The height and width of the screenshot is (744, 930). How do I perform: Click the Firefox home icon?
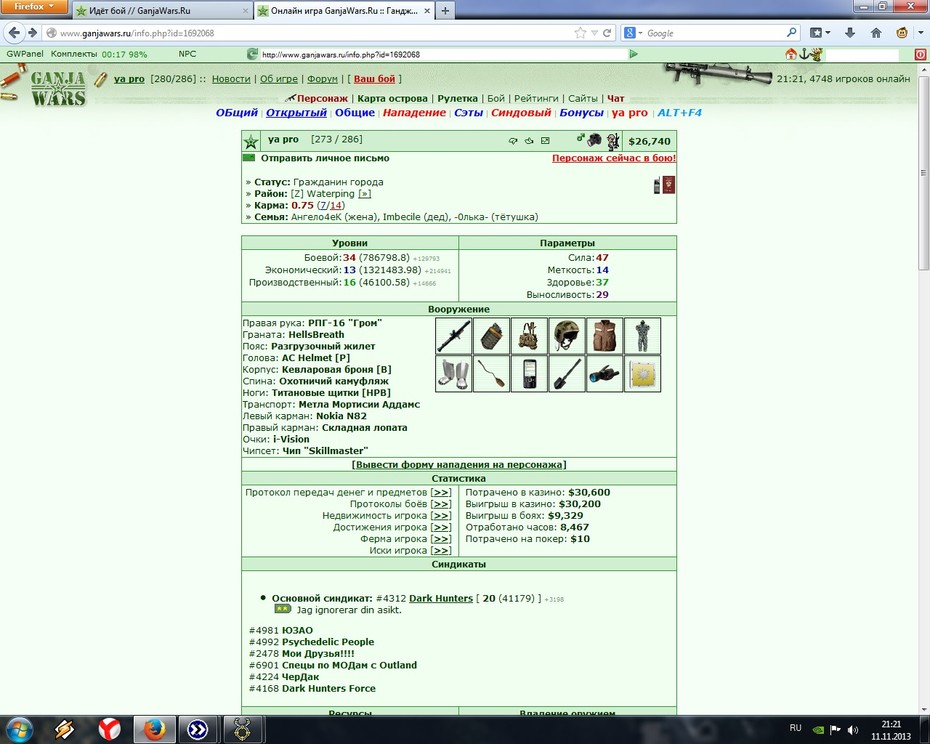(x=875, y=33)
